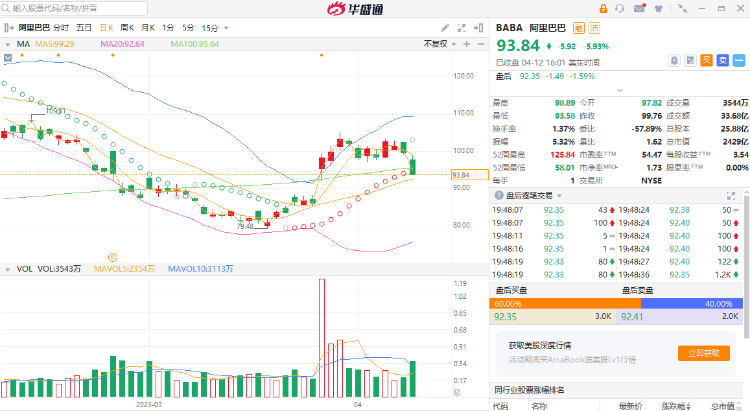The width and height of the screenshot is (750, 411).
Task: Open the message envelope icon
Action: 640,9
